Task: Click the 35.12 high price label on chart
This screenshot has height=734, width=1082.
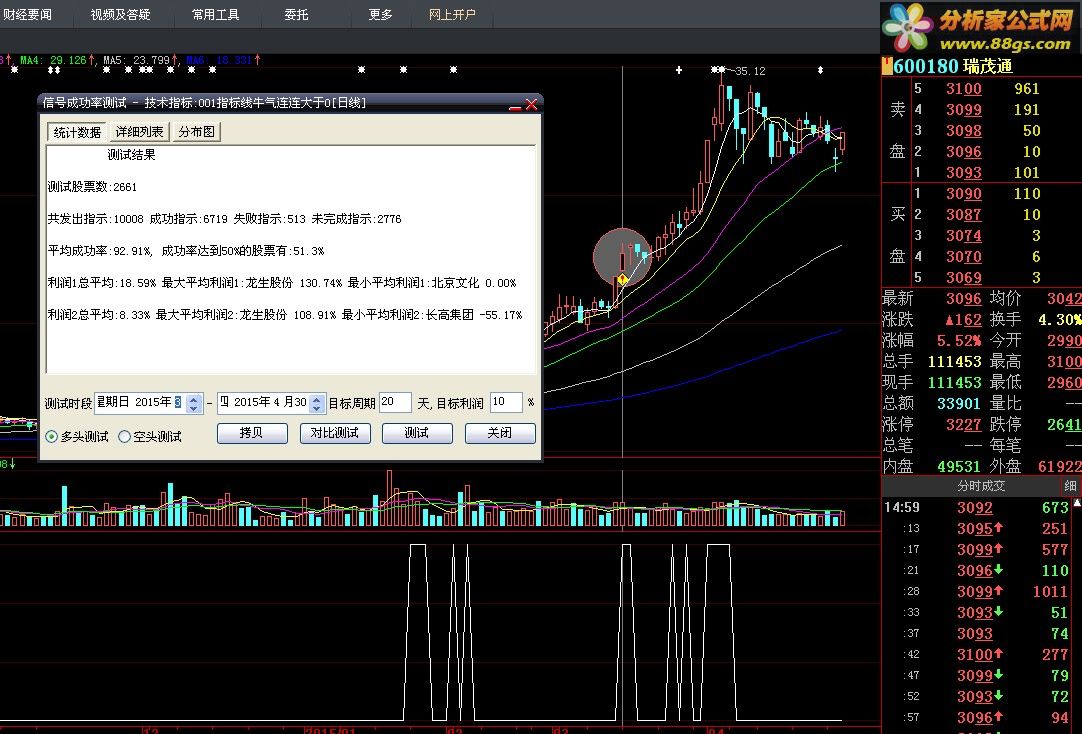Action: 750,71
